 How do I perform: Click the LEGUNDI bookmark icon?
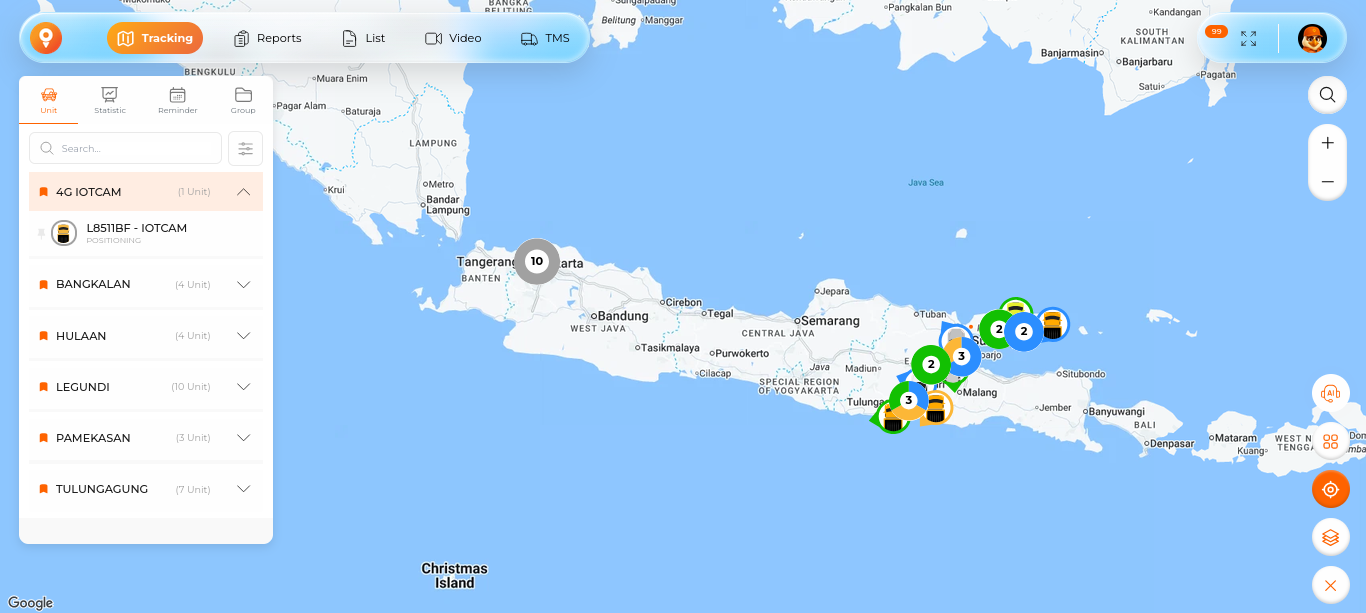tap(43, 387)
